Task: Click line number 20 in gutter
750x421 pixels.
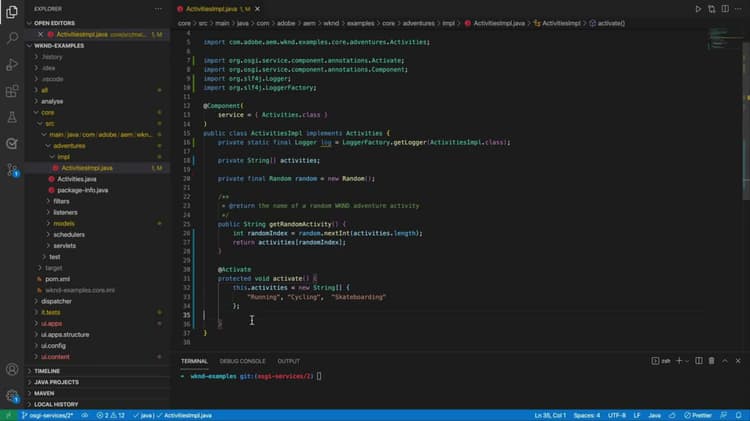Action: (x=186, y=178)
